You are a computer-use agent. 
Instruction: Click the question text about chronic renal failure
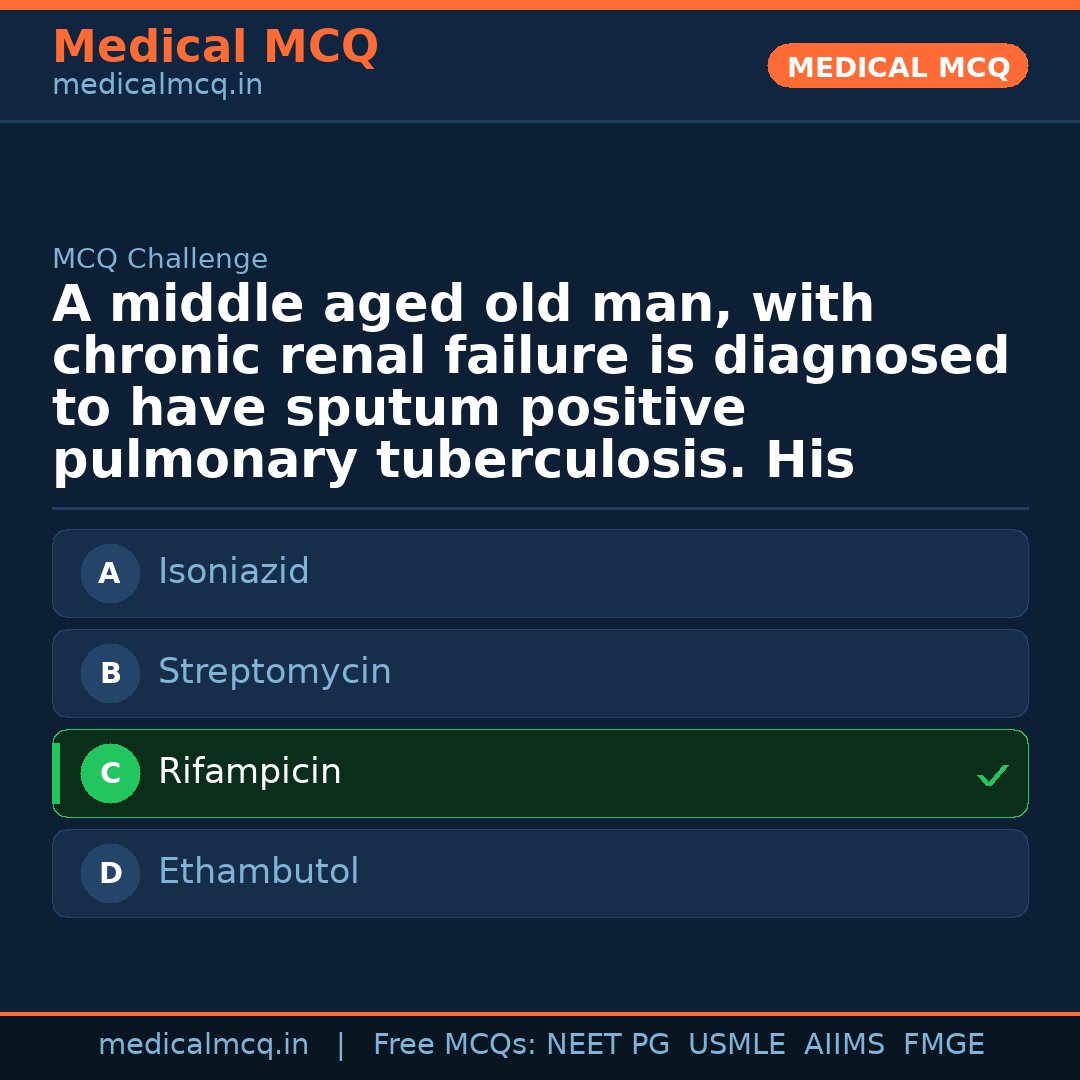pos(530,383)
